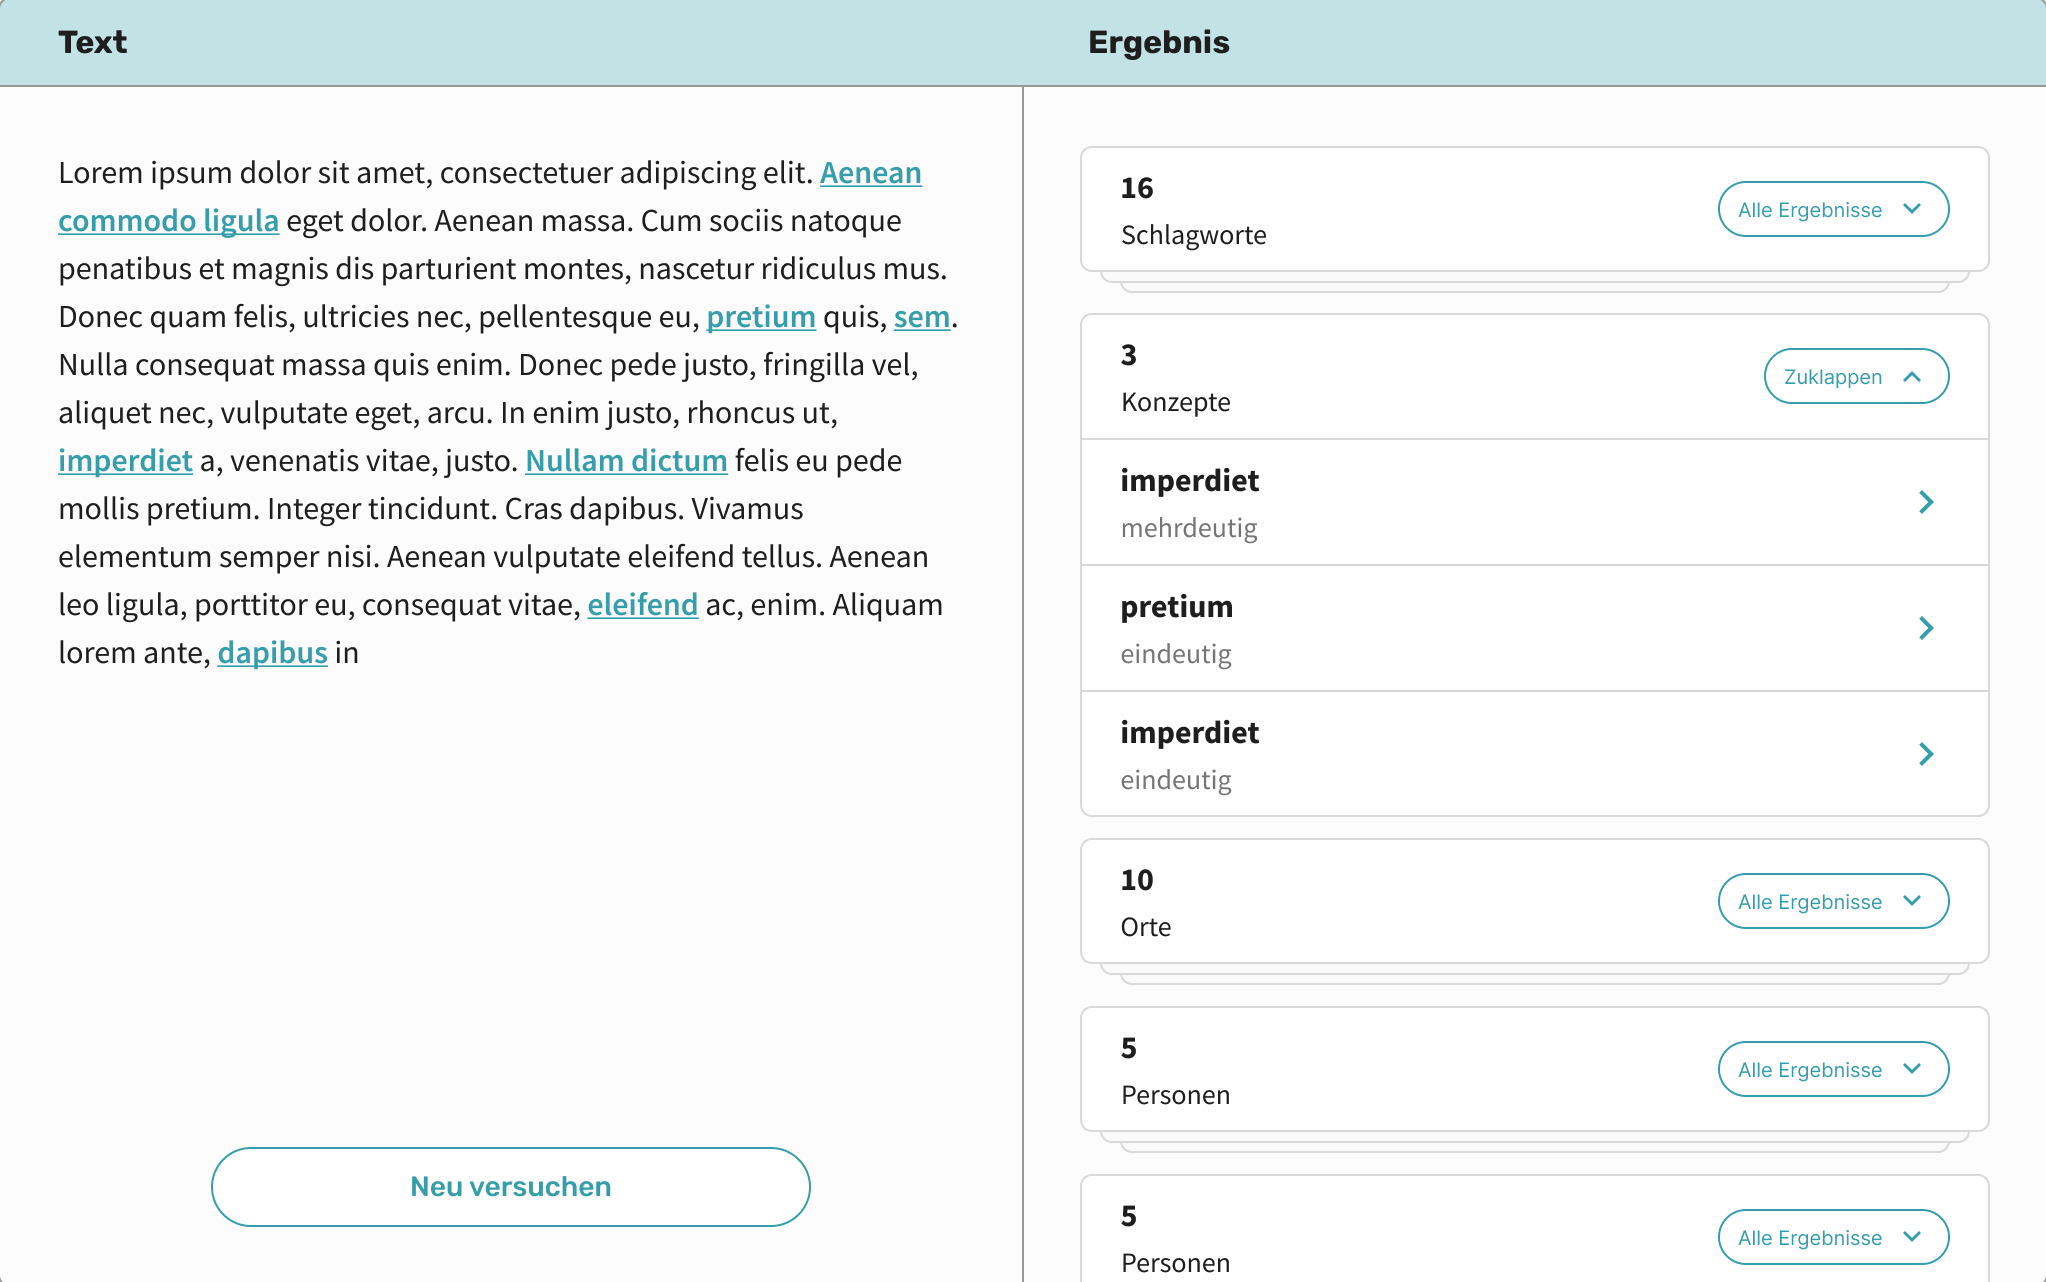This screenshot has height=1282, width=2046.
Task: Click chevron arrow beside 'pretium eindeutig'
Action: (1926, 628)
